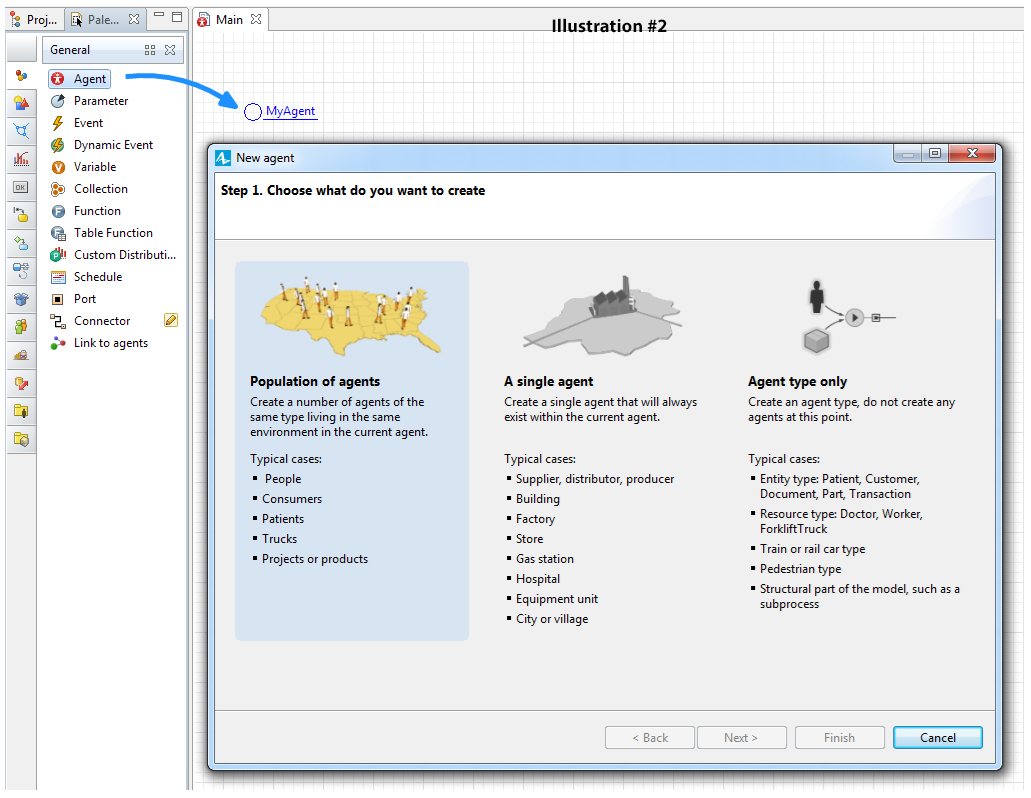Select the Schedule palette item
The width and height of the screenshot is (1031, 798).
coord(97,277)
